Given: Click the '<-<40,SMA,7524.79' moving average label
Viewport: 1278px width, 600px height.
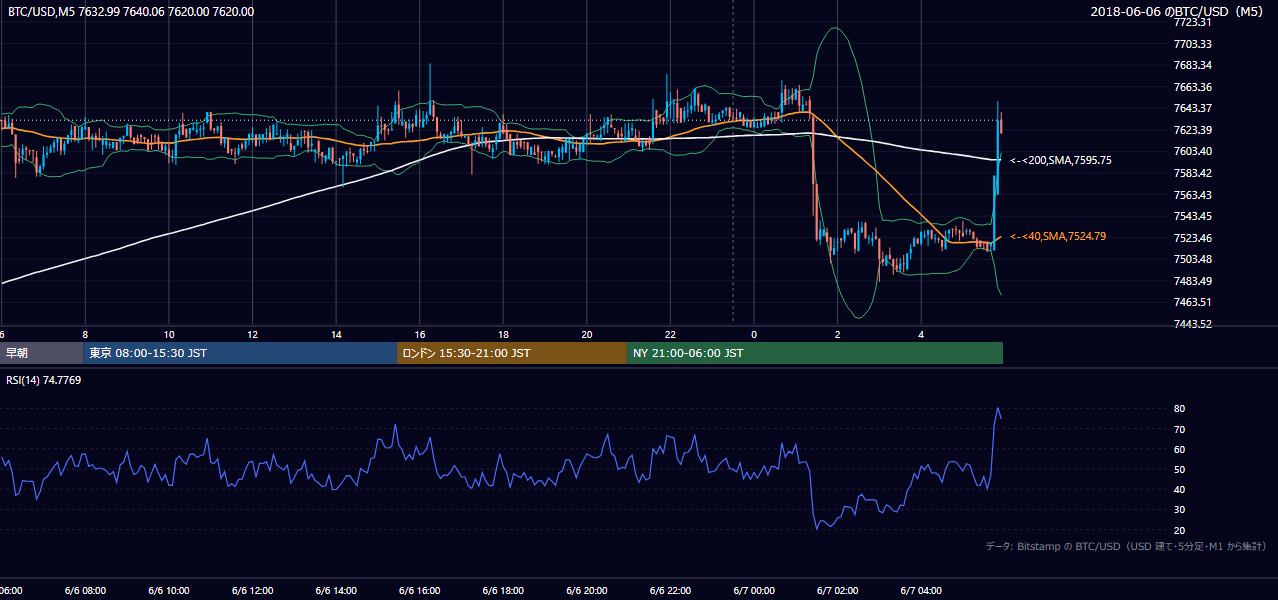Looking at the screenshot, I should click(x=1058, y=236).
